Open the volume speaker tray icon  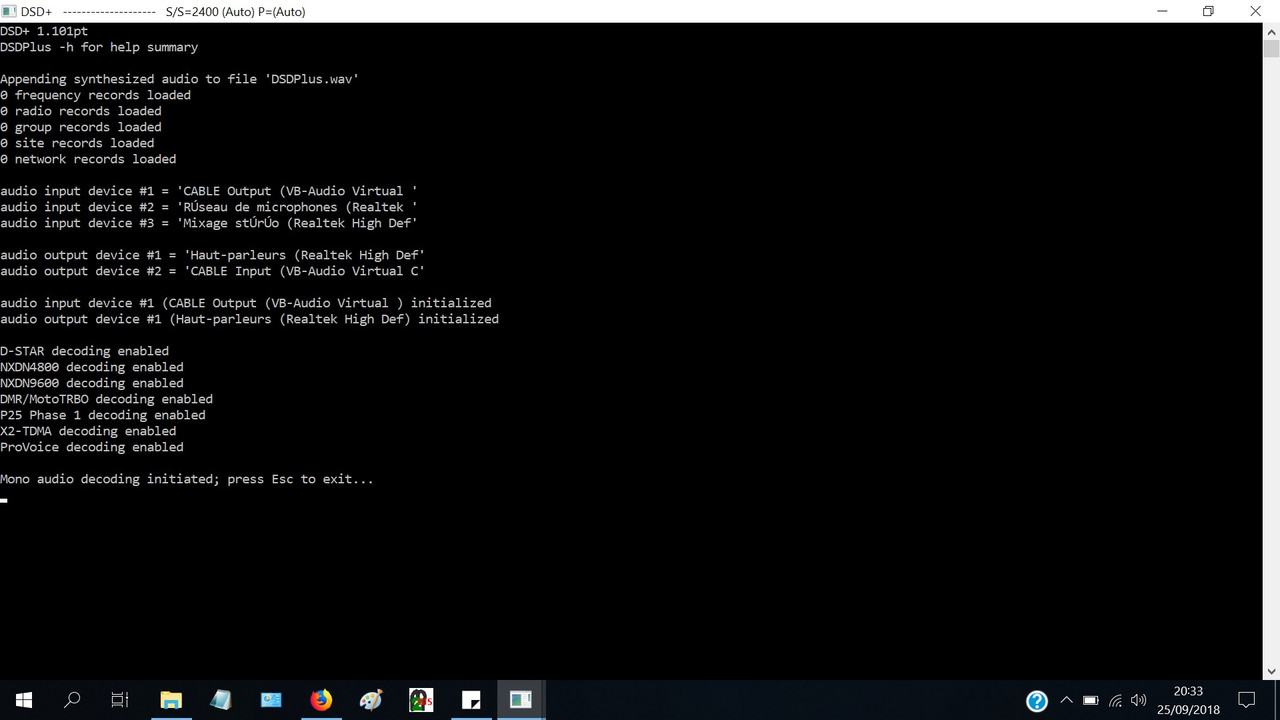[x=1138, y=700]
